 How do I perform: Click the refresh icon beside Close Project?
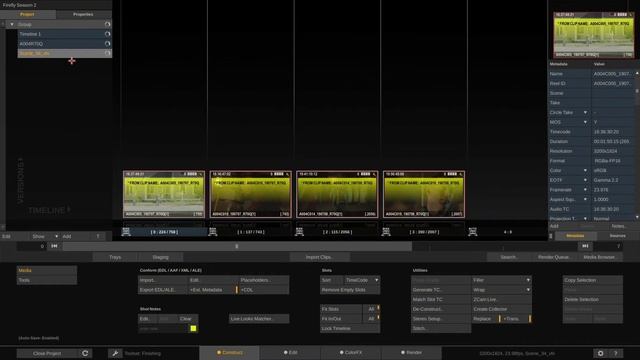pos(85,353)
